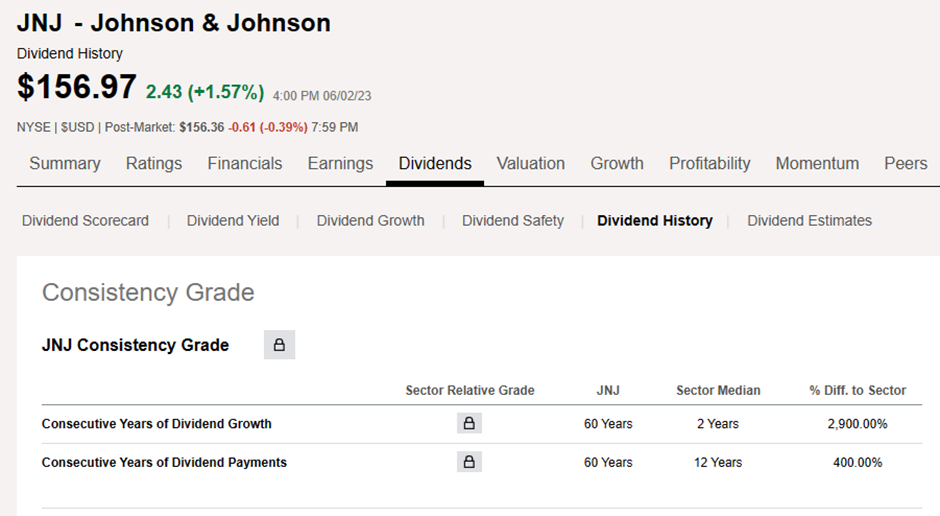The width and height of the screenshot is (940, 516).
Task: Go to the Momentum tab
Action: click(x=817, y=164)
